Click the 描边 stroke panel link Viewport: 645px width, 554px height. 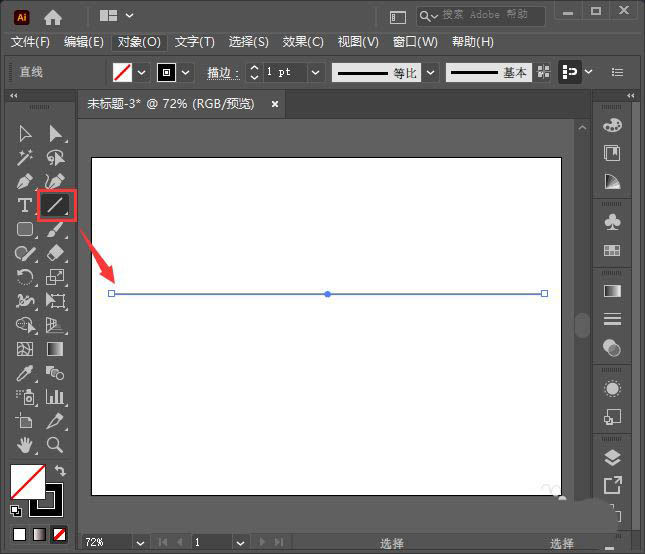(223, 73)
